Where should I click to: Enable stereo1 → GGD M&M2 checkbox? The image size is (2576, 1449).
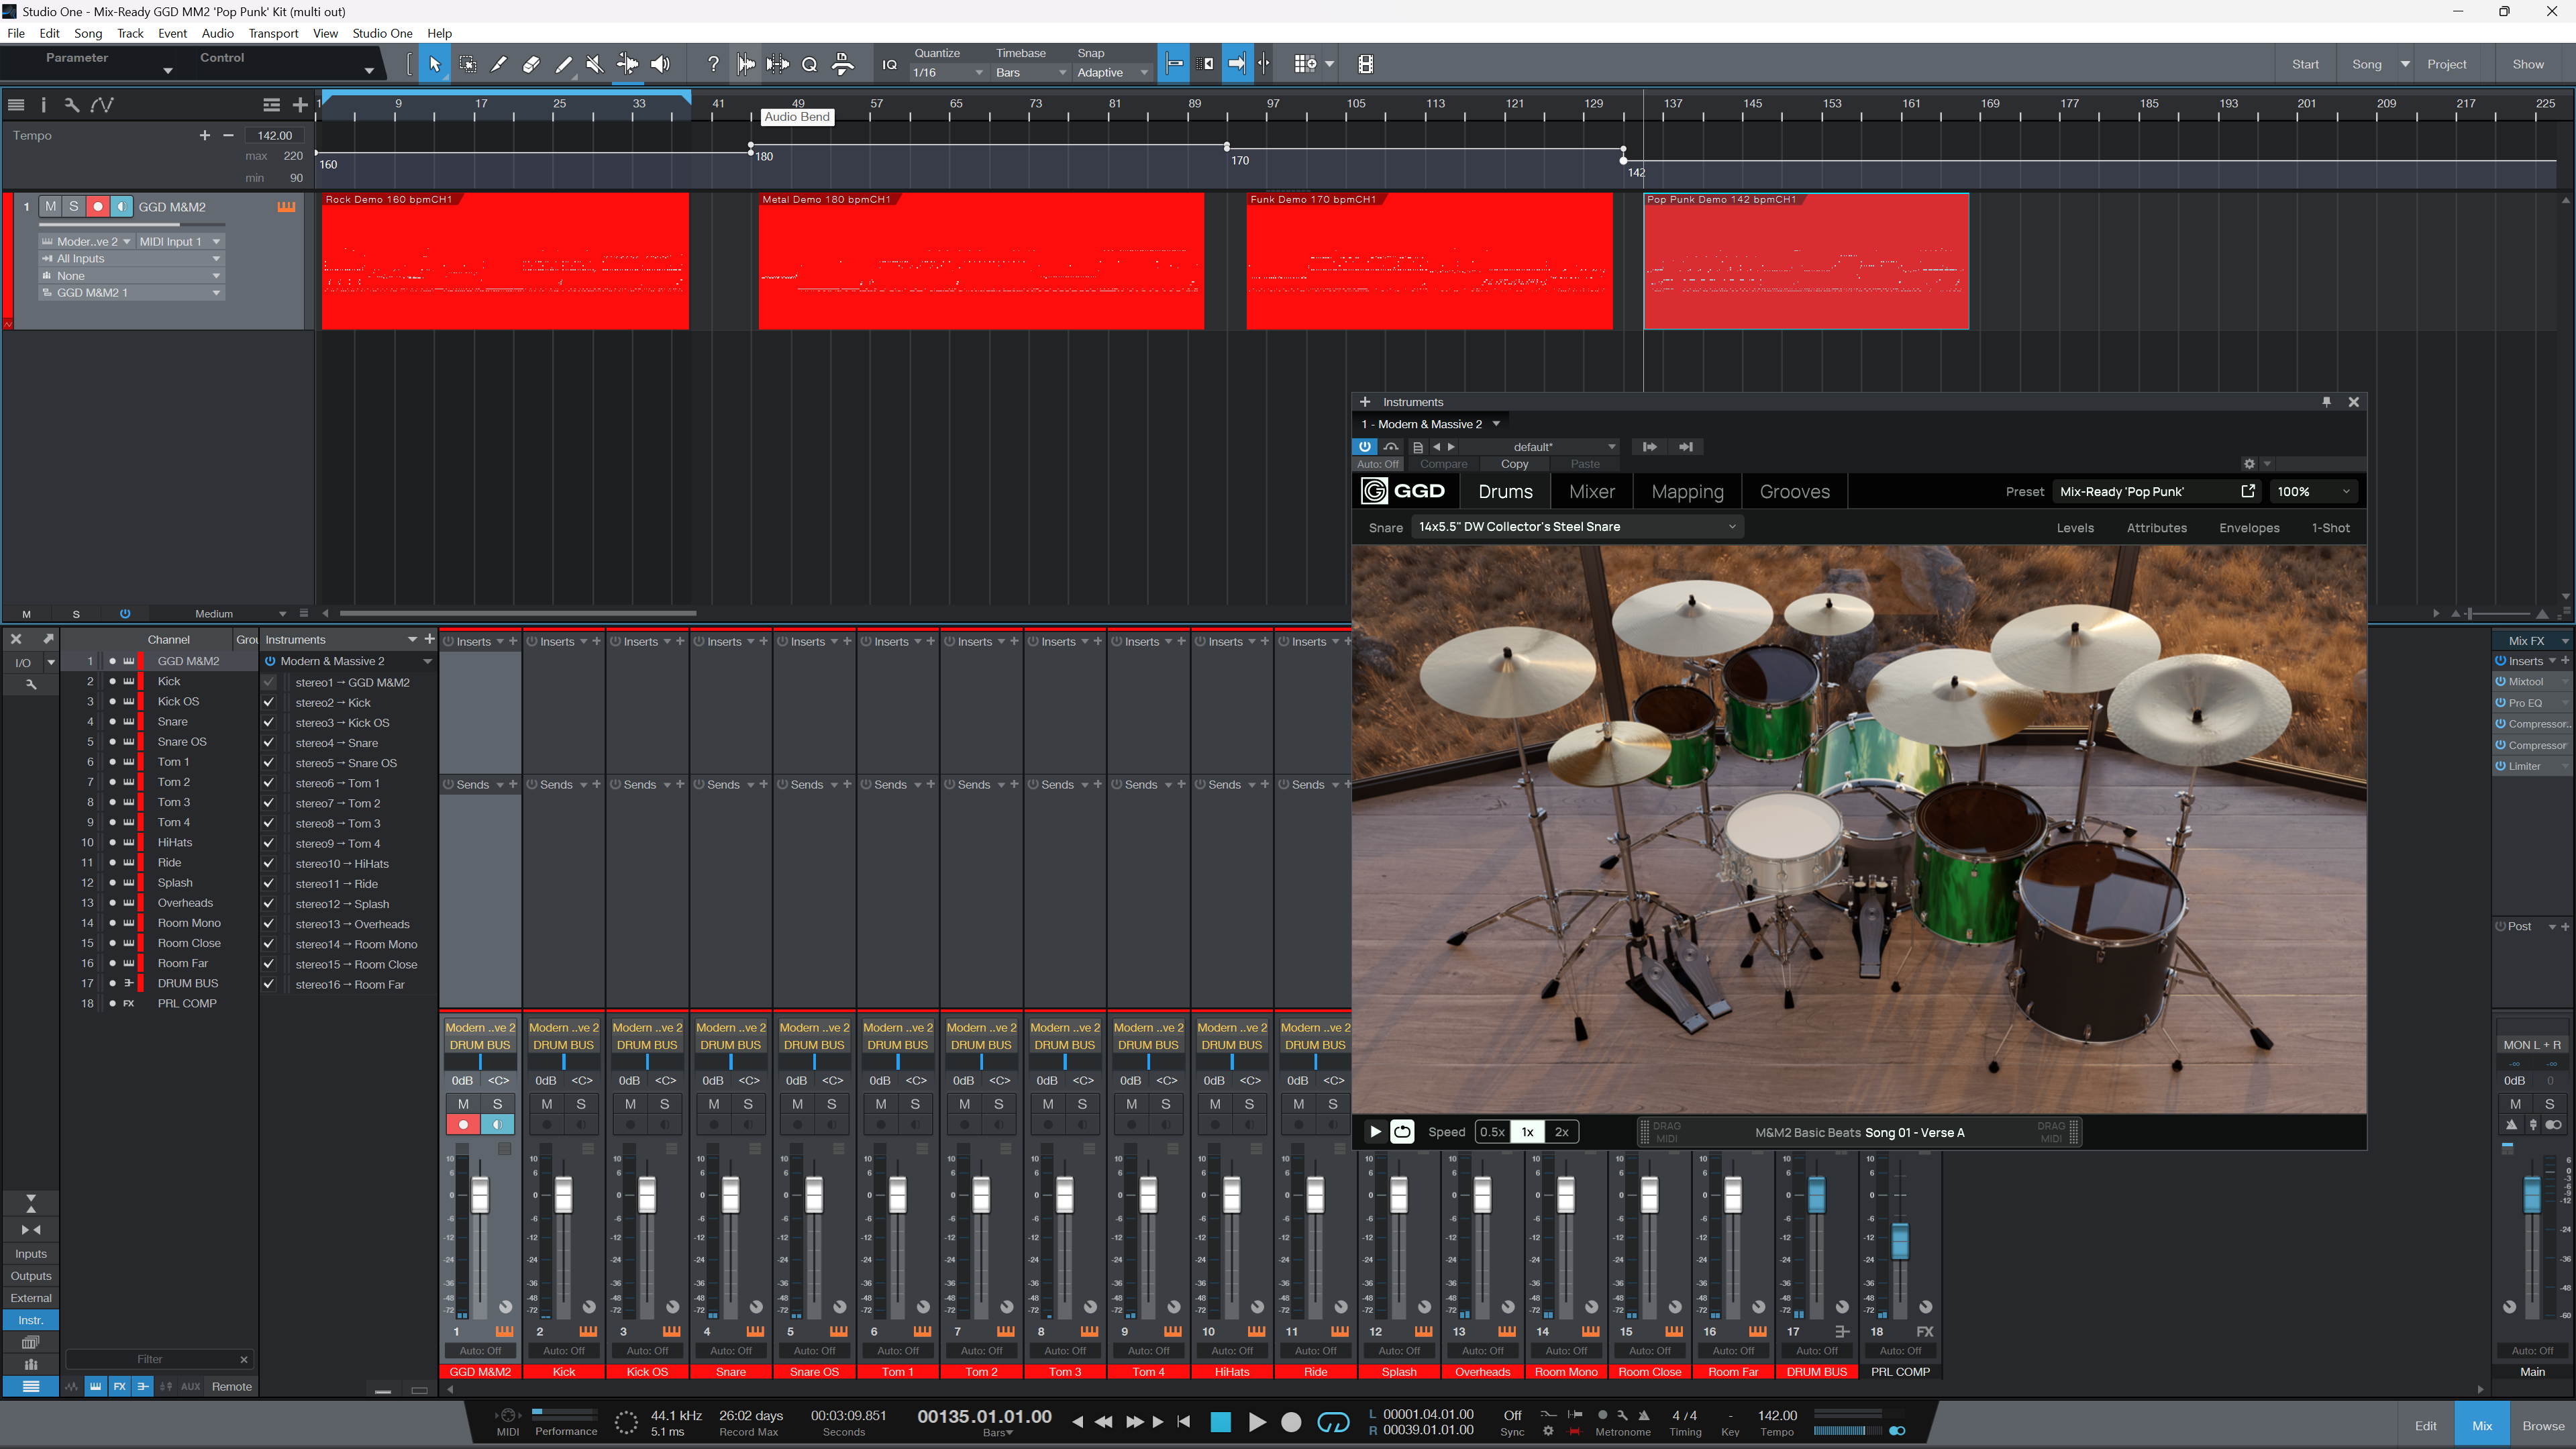(x=268, y=682)
